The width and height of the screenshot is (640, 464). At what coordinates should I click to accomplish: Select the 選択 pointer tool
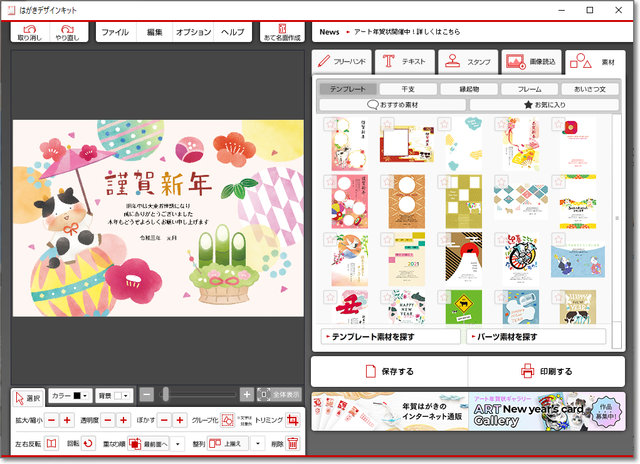[29, 396]
